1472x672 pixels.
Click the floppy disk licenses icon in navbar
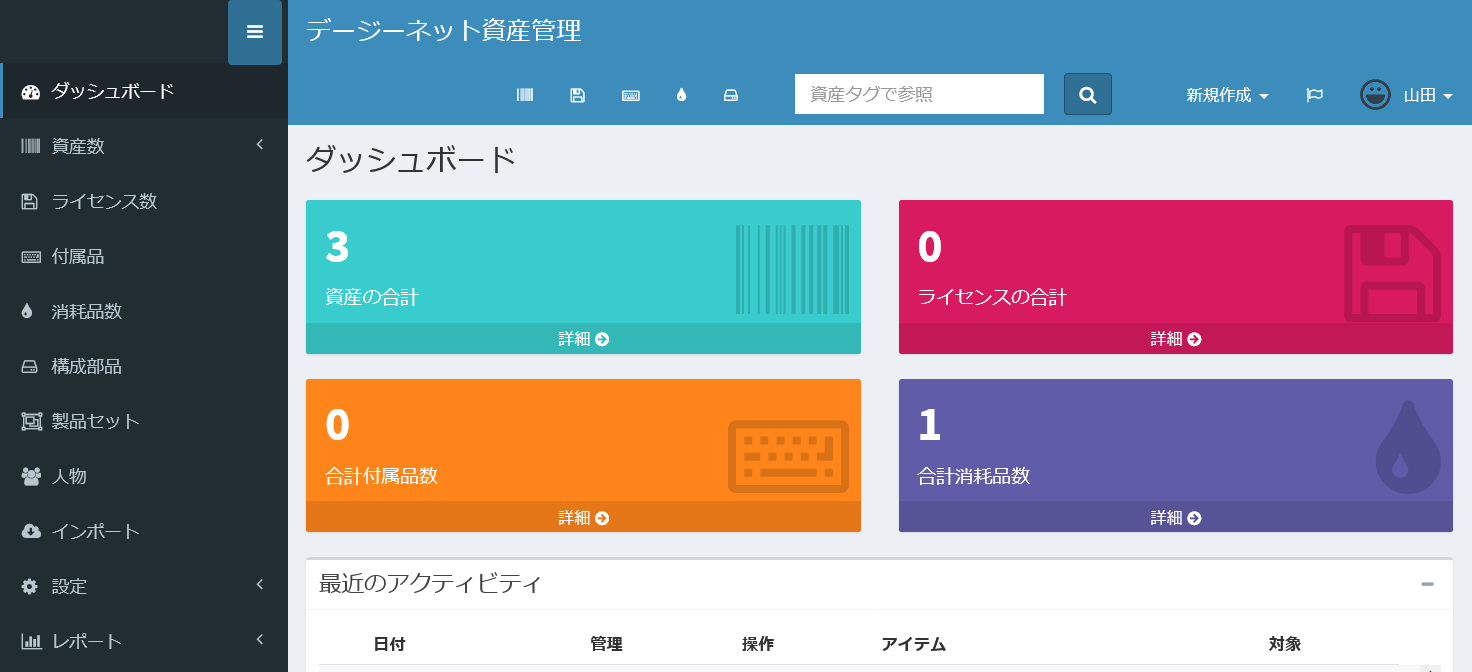577,95
